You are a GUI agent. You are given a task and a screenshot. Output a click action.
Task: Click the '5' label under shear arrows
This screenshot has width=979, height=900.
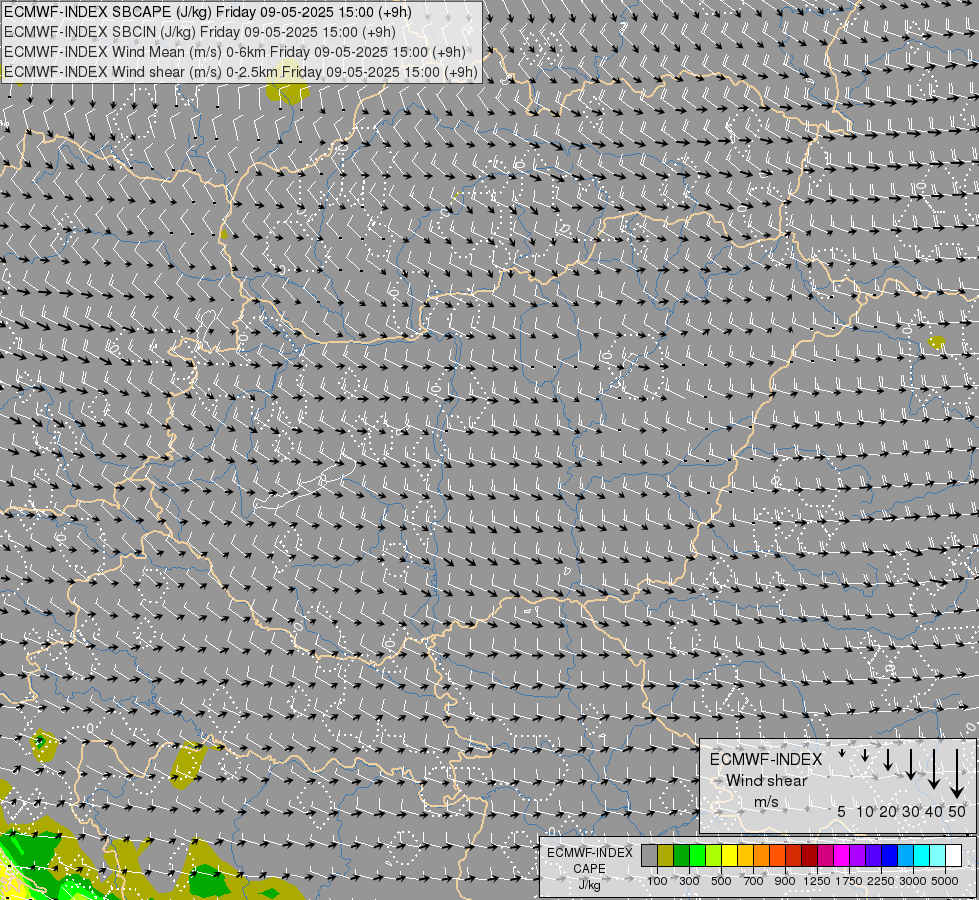point(842,811)
